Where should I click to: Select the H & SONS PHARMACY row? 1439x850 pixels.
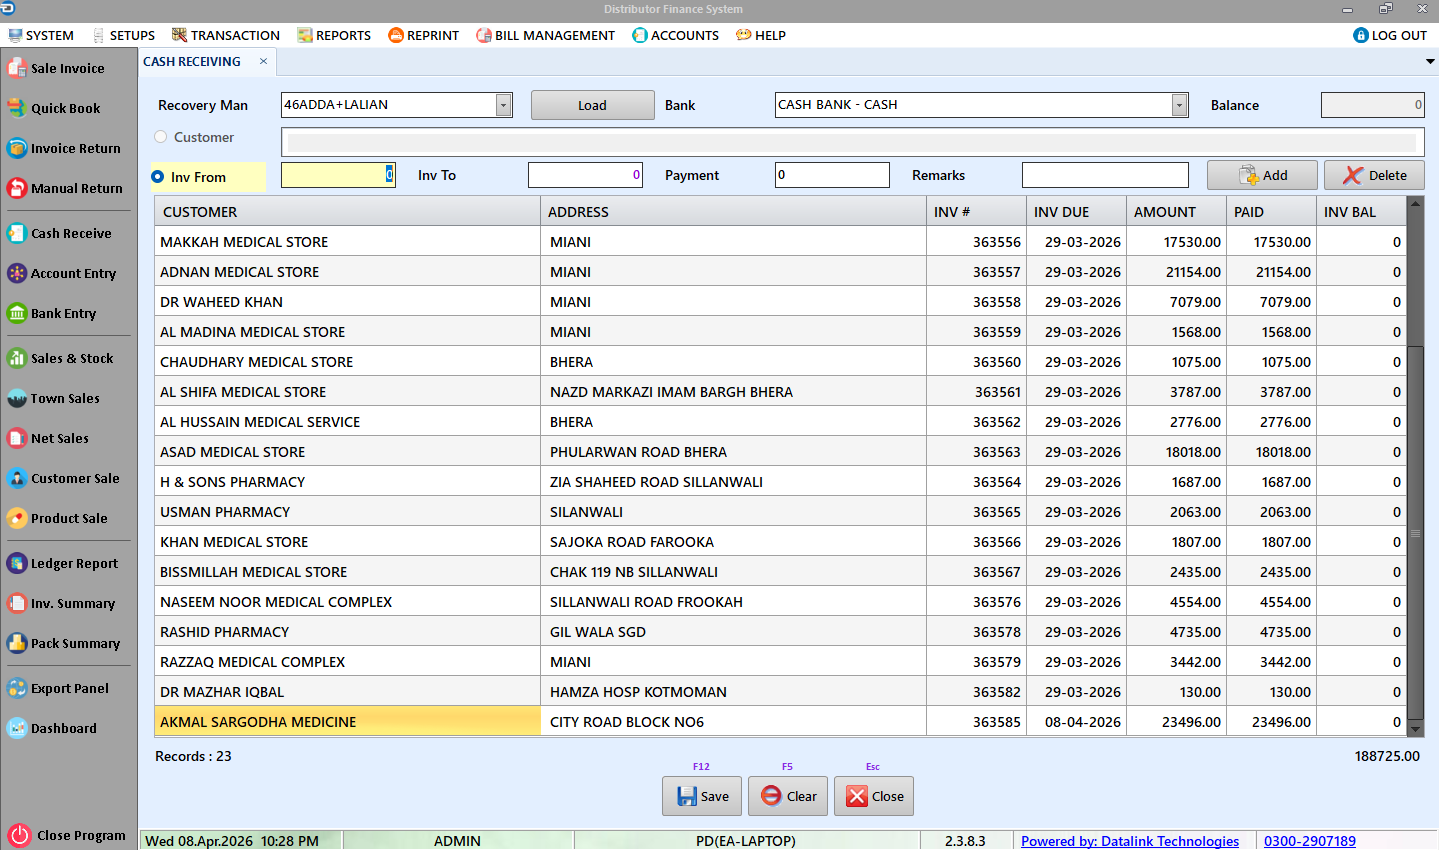click(781, 482)
